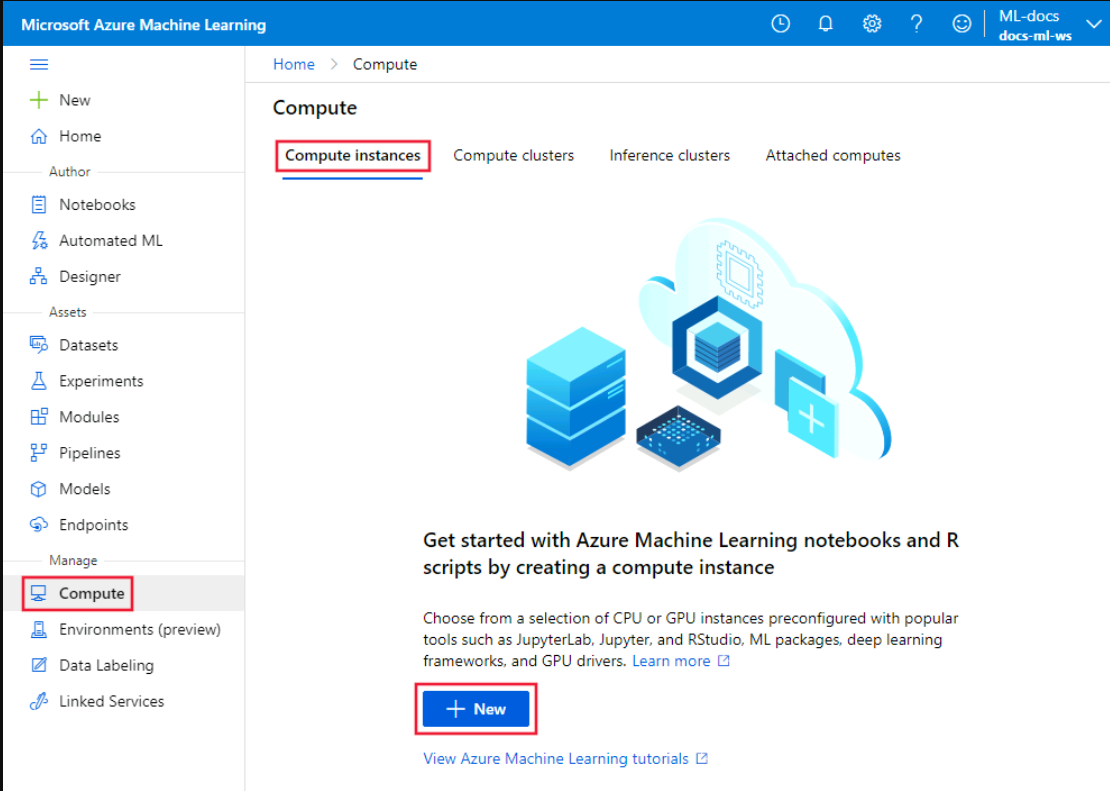The image size is (1110, 791).
Task: Click the Environments (preview) icon
Action: [39, 630]
